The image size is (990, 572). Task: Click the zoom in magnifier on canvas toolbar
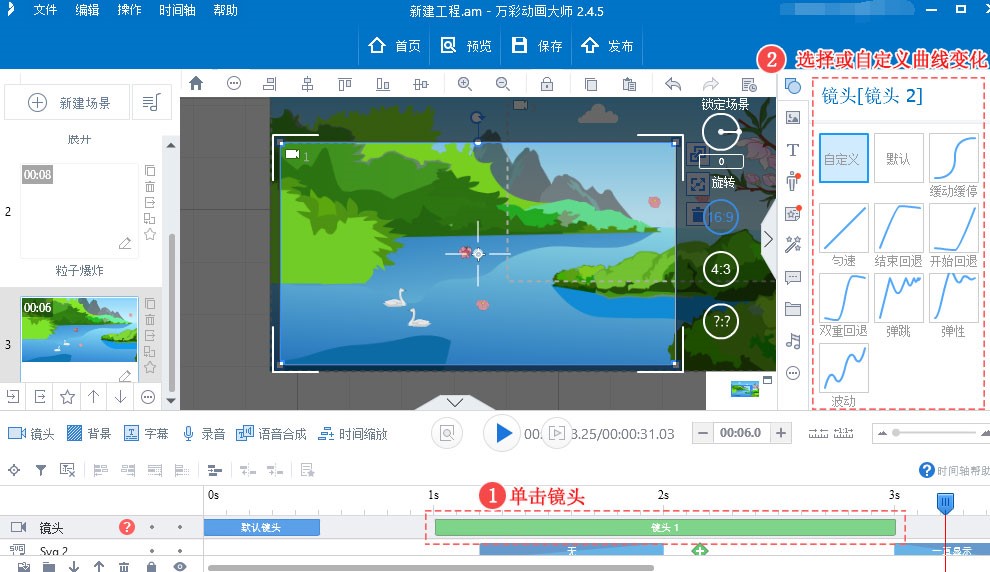point(464,84)
